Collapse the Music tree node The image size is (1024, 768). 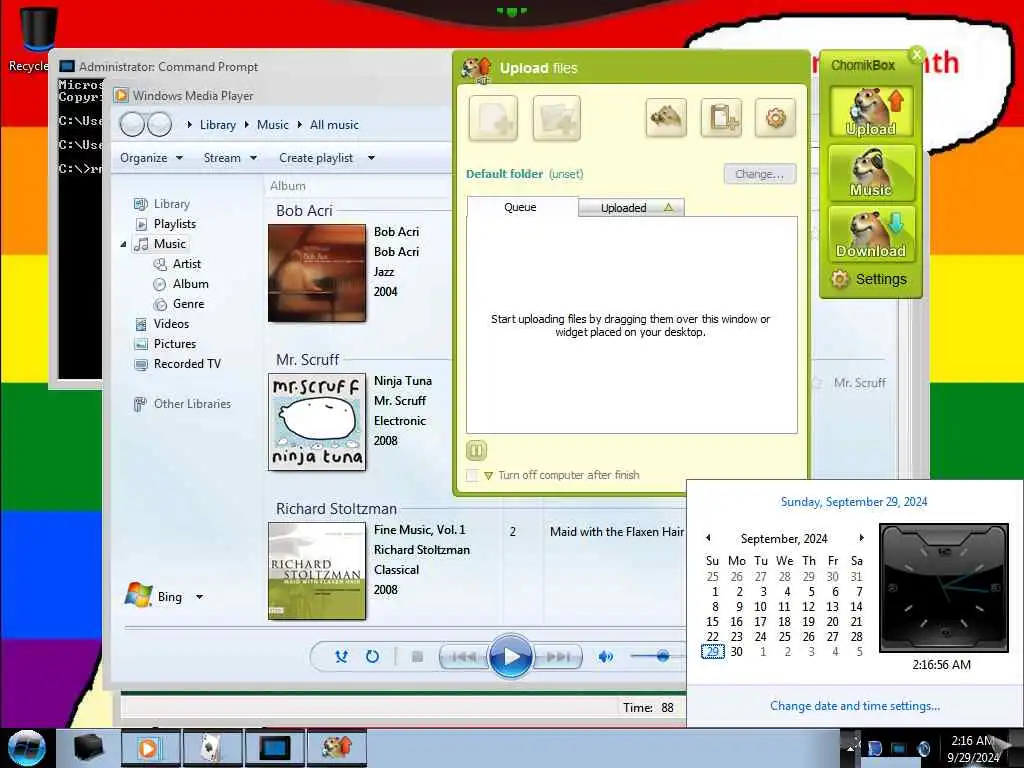tap(123, 244)
